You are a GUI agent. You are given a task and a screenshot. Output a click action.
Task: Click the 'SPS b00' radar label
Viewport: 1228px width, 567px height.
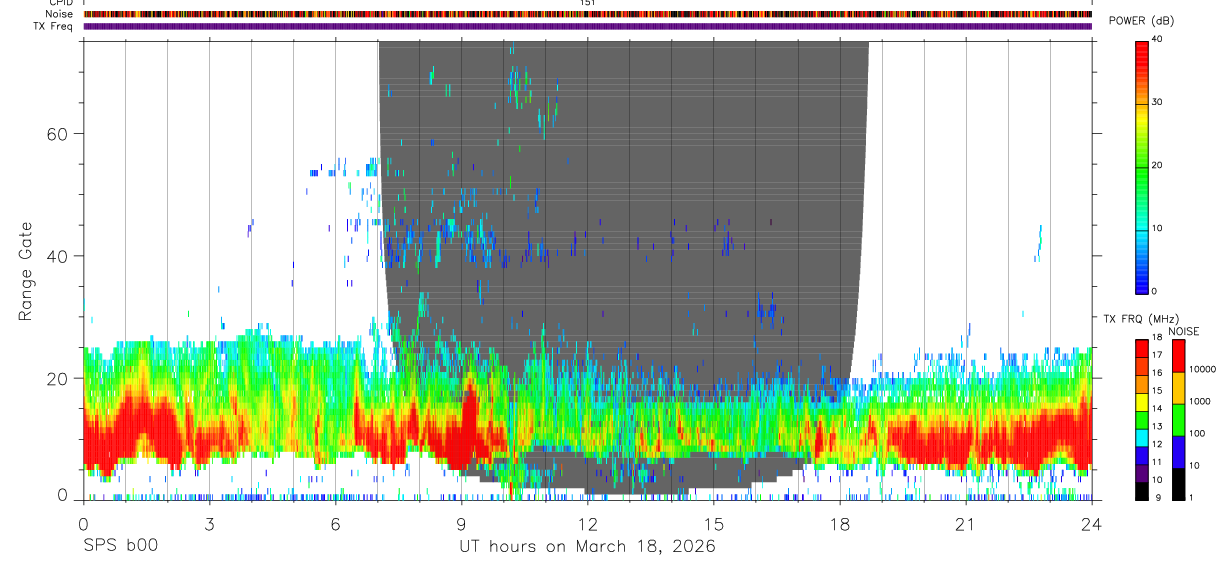tap(120, 547)
